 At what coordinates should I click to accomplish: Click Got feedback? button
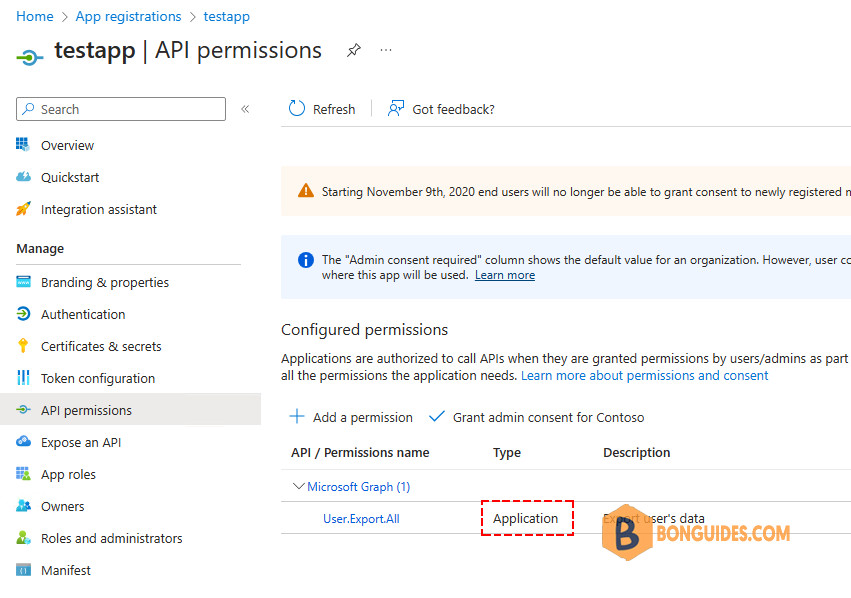tap(453, 110)
